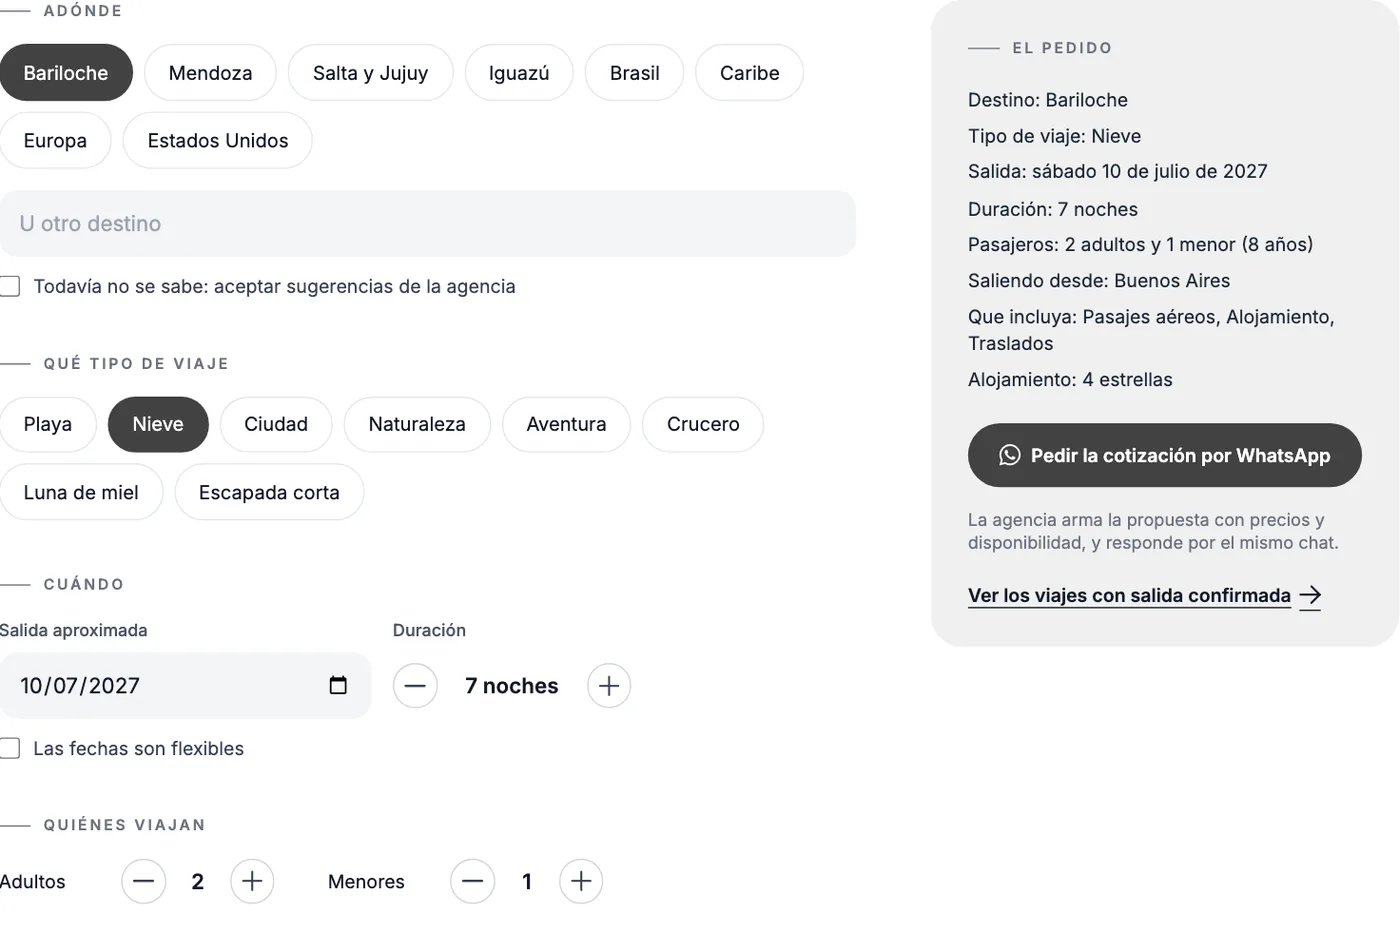Click the Salida aproximada date field
Screen dimensions: 1400x933
[x=185, y=686]
